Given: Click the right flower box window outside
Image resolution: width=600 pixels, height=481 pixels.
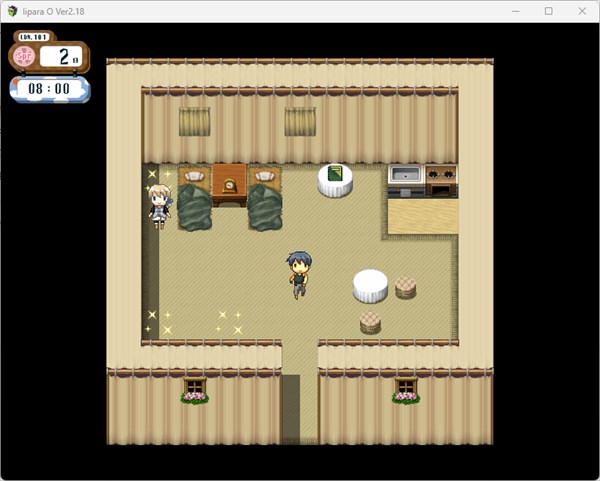Looking at the screenshot, I should coord(405,390).
